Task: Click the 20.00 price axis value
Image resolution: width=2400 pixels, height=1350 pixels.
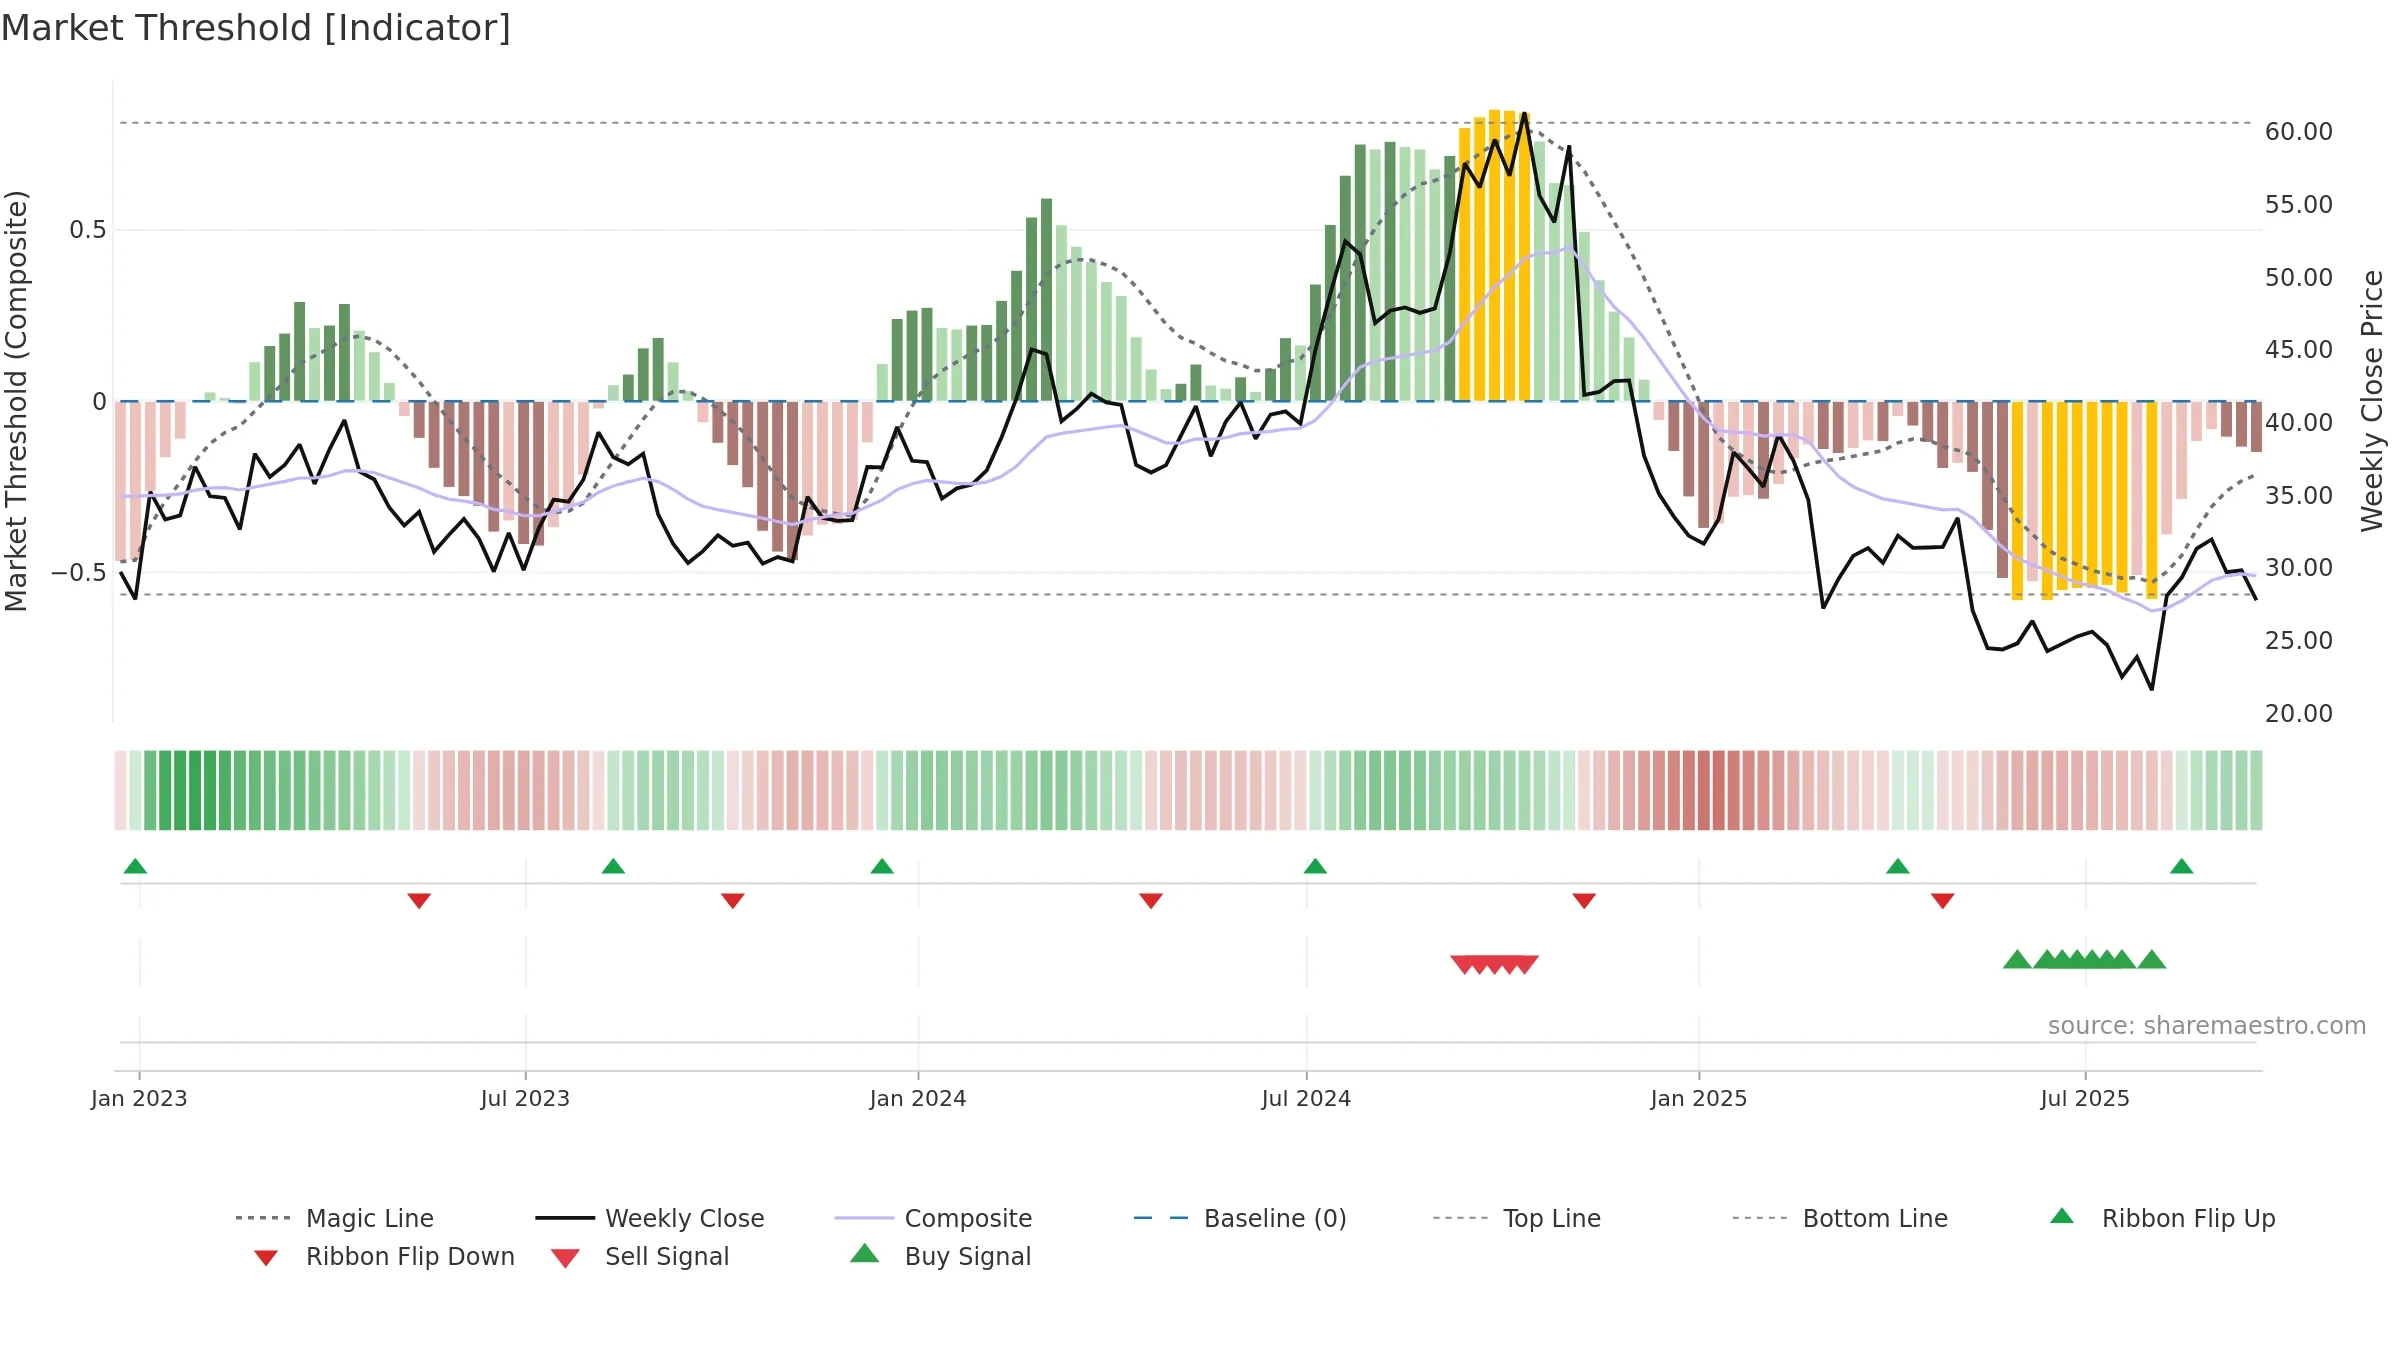Action: point(2299,714)
